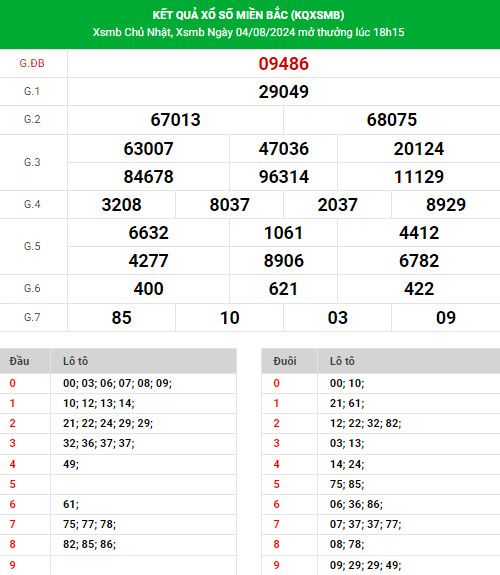Select the Đuôi row with digit 9
500x575 pixels.
pos(381,565)
